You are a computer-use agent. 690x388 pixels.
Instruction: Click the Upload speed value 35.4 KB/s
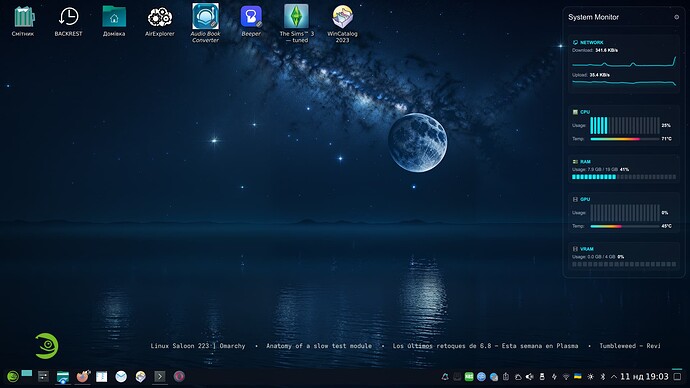point(599,75)
